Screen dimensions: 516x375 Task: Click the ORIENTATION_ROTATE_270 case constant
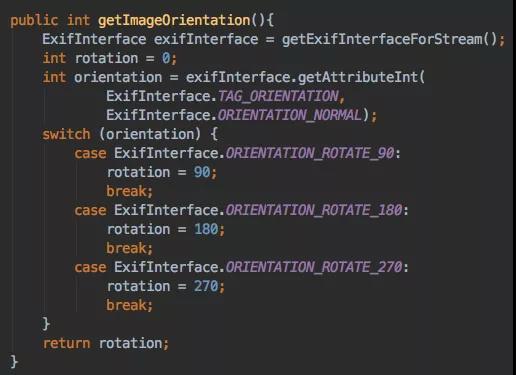pos(314,268)
